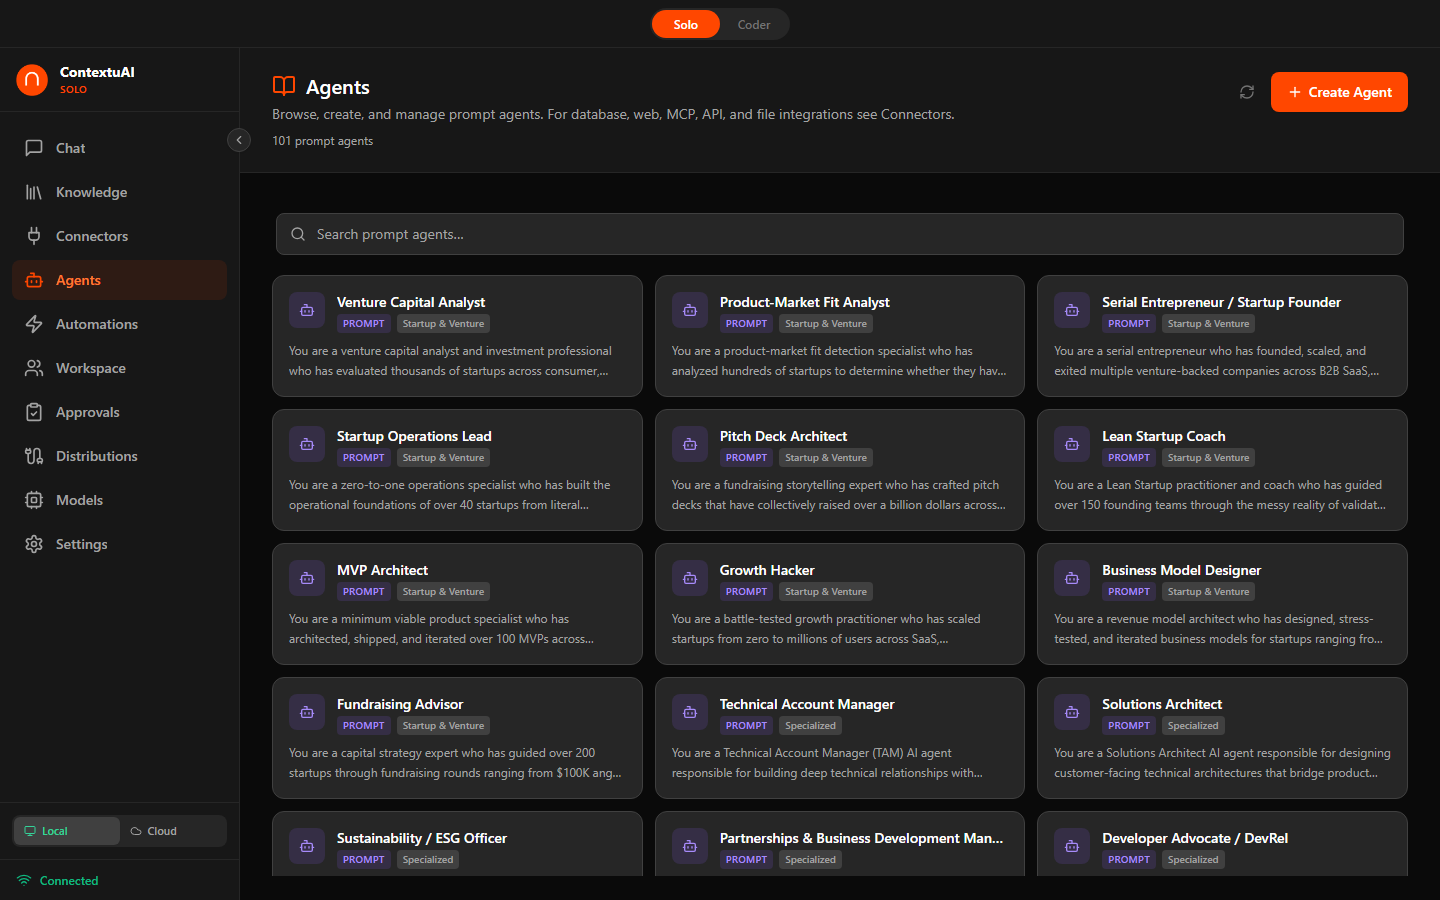Screen dimensions: 1440x900
Task: Click Business Model Designer description text
Action: click(1218, 629)
